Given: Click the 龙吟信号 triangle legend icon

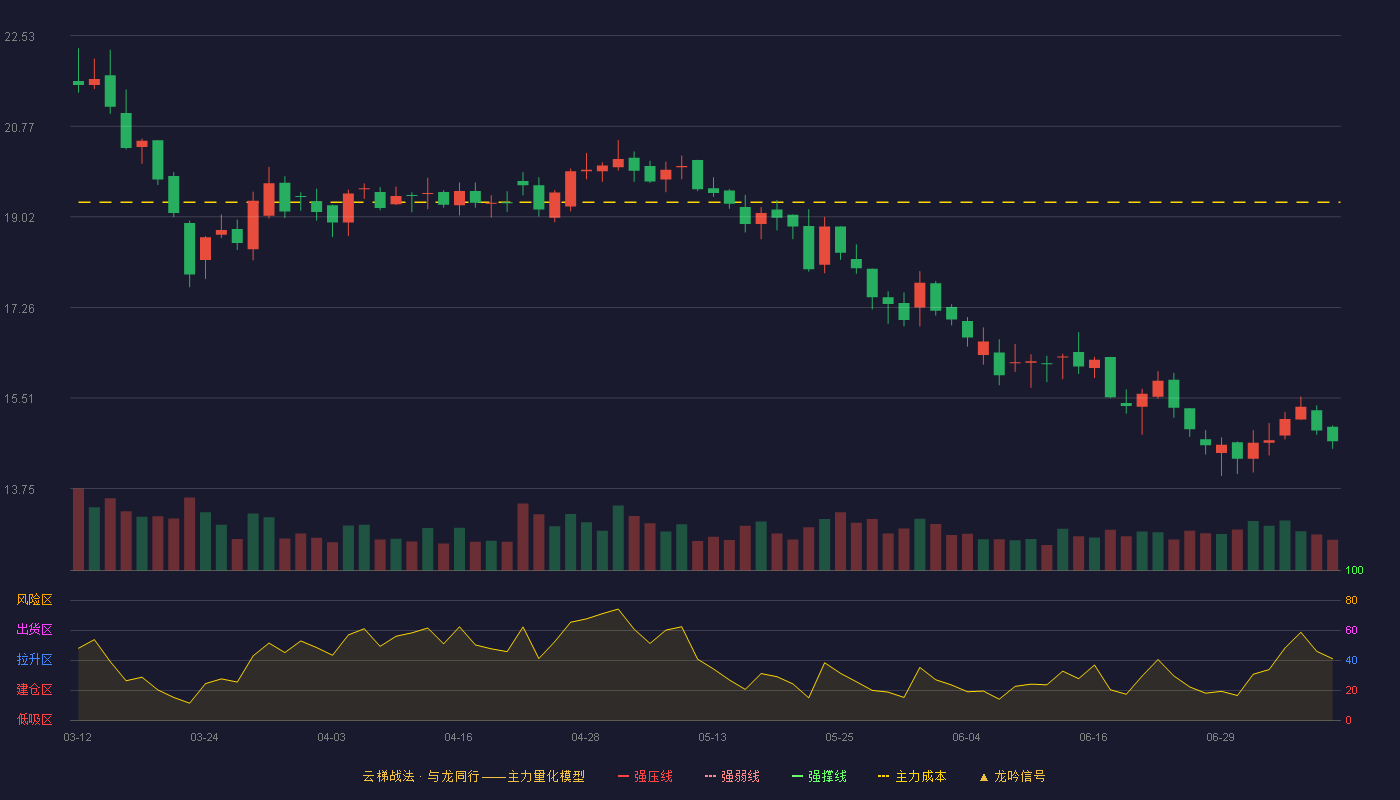Looking at the screenshot, I should 984,776.
